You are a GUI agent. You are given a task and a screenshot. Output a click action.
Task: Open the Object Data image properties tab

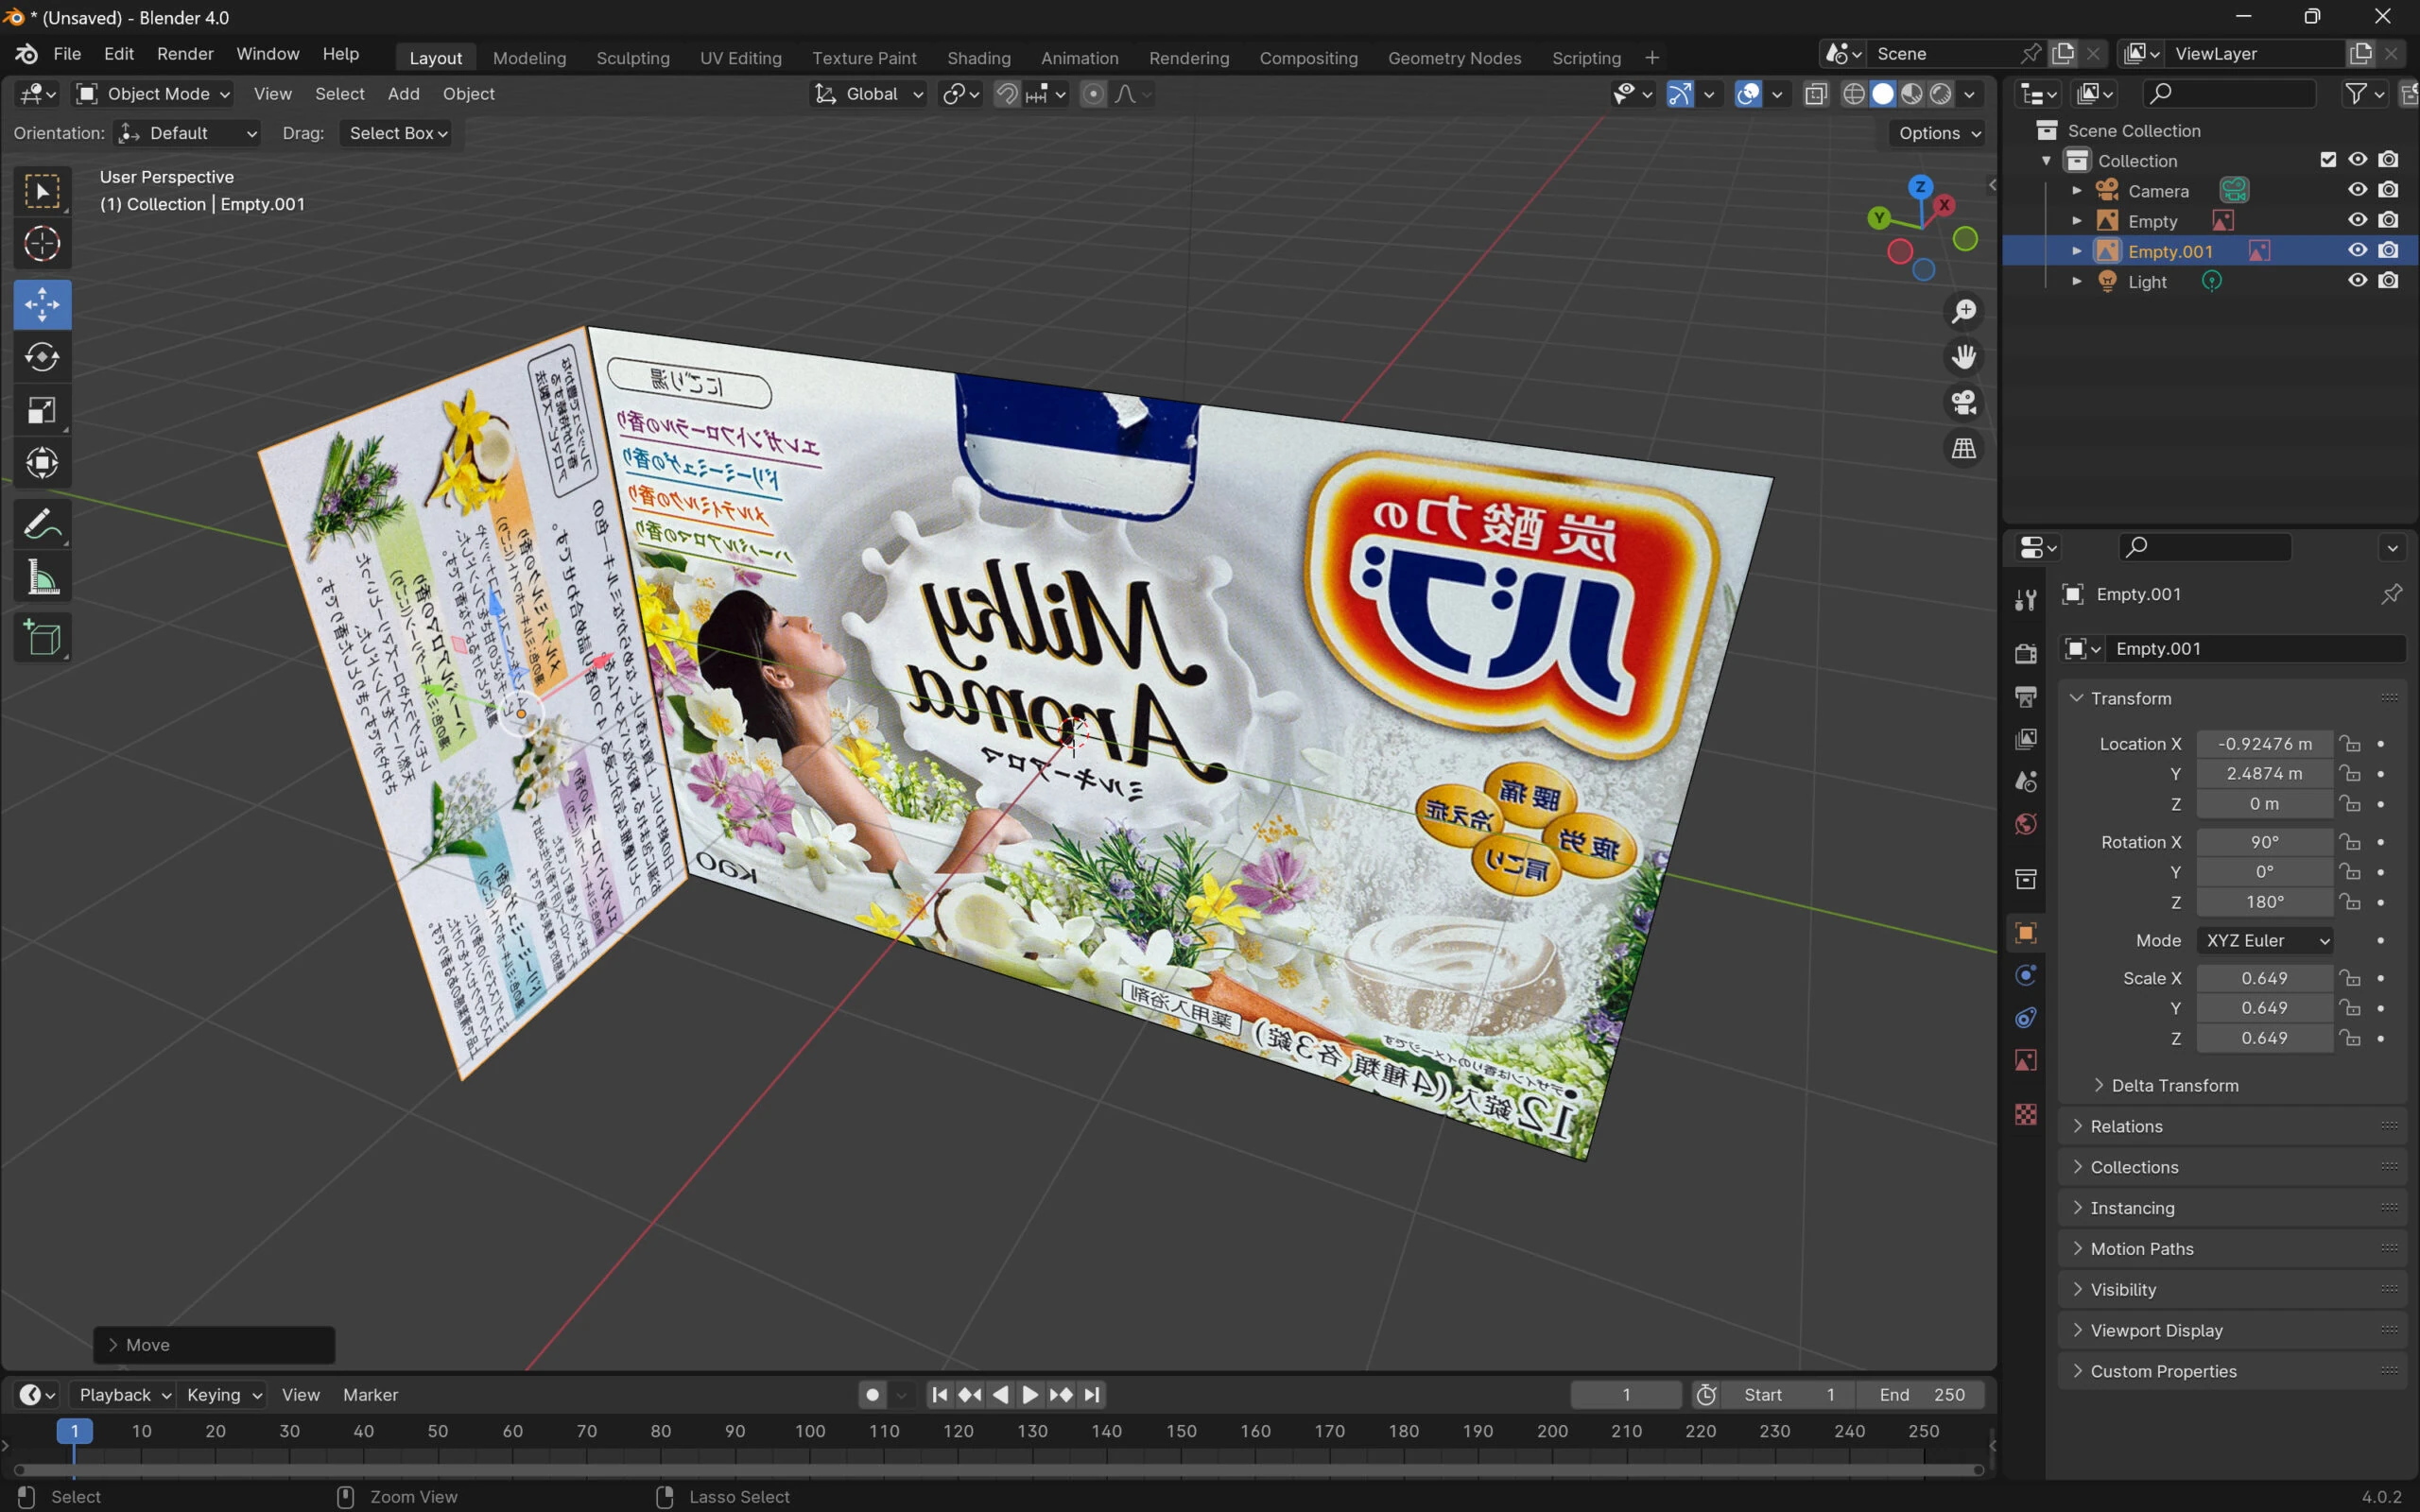2025,1060
